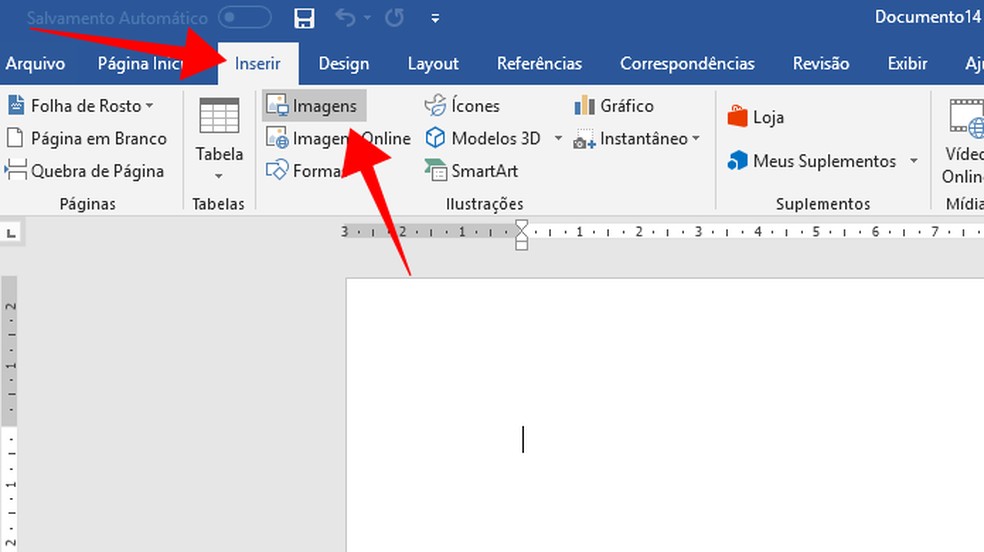Viewport: 984px width, 552px height.
Task: Click inside the blank document page
Action: coord(665,415)
